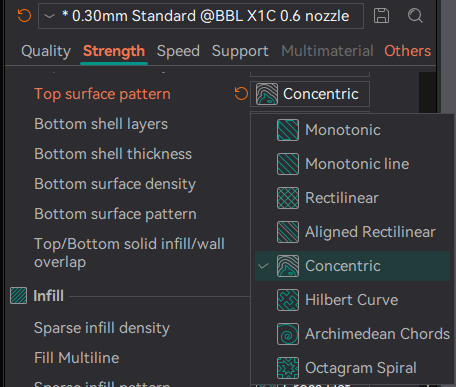Click the Bottom shell thickness label
Image resolution: width=456 pixels, height=387 pixels.
(113, 154)
